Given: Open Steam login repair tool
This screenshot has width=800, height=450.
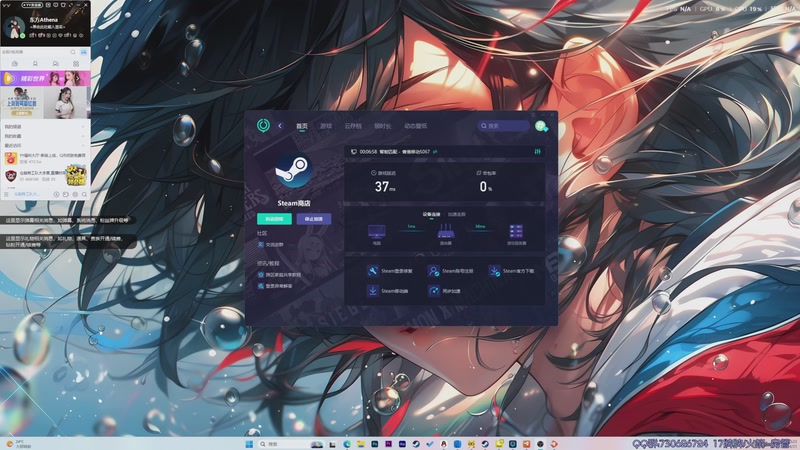Looking at the screenshot, I should pos(390,271).
